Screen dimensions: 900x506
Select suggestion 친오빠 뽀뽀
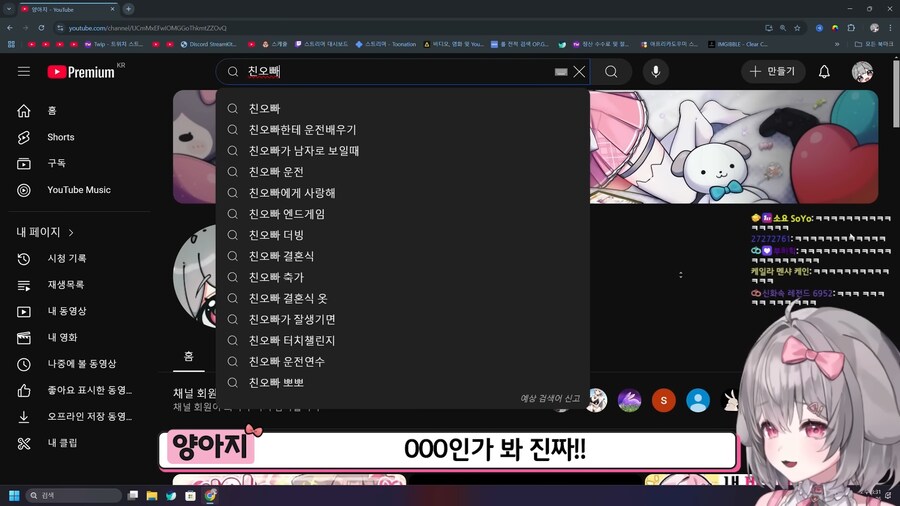[402, 383]
